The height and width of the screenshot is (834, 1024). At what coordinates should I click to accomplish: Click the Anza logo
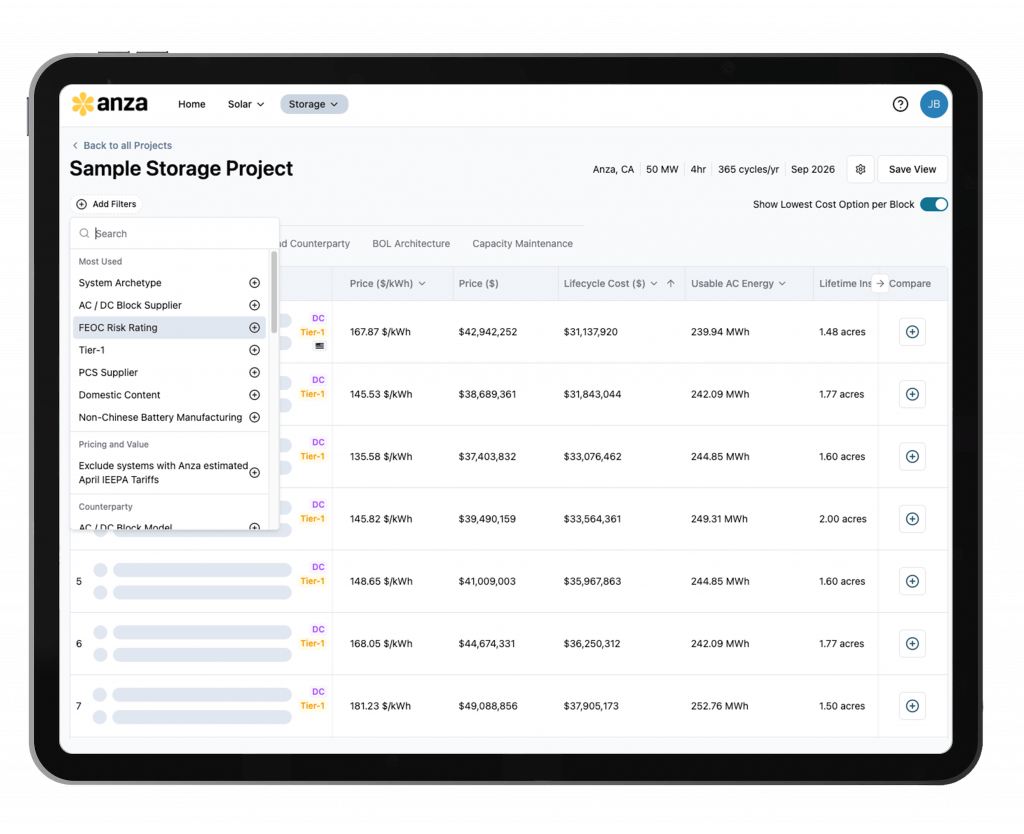110,104
